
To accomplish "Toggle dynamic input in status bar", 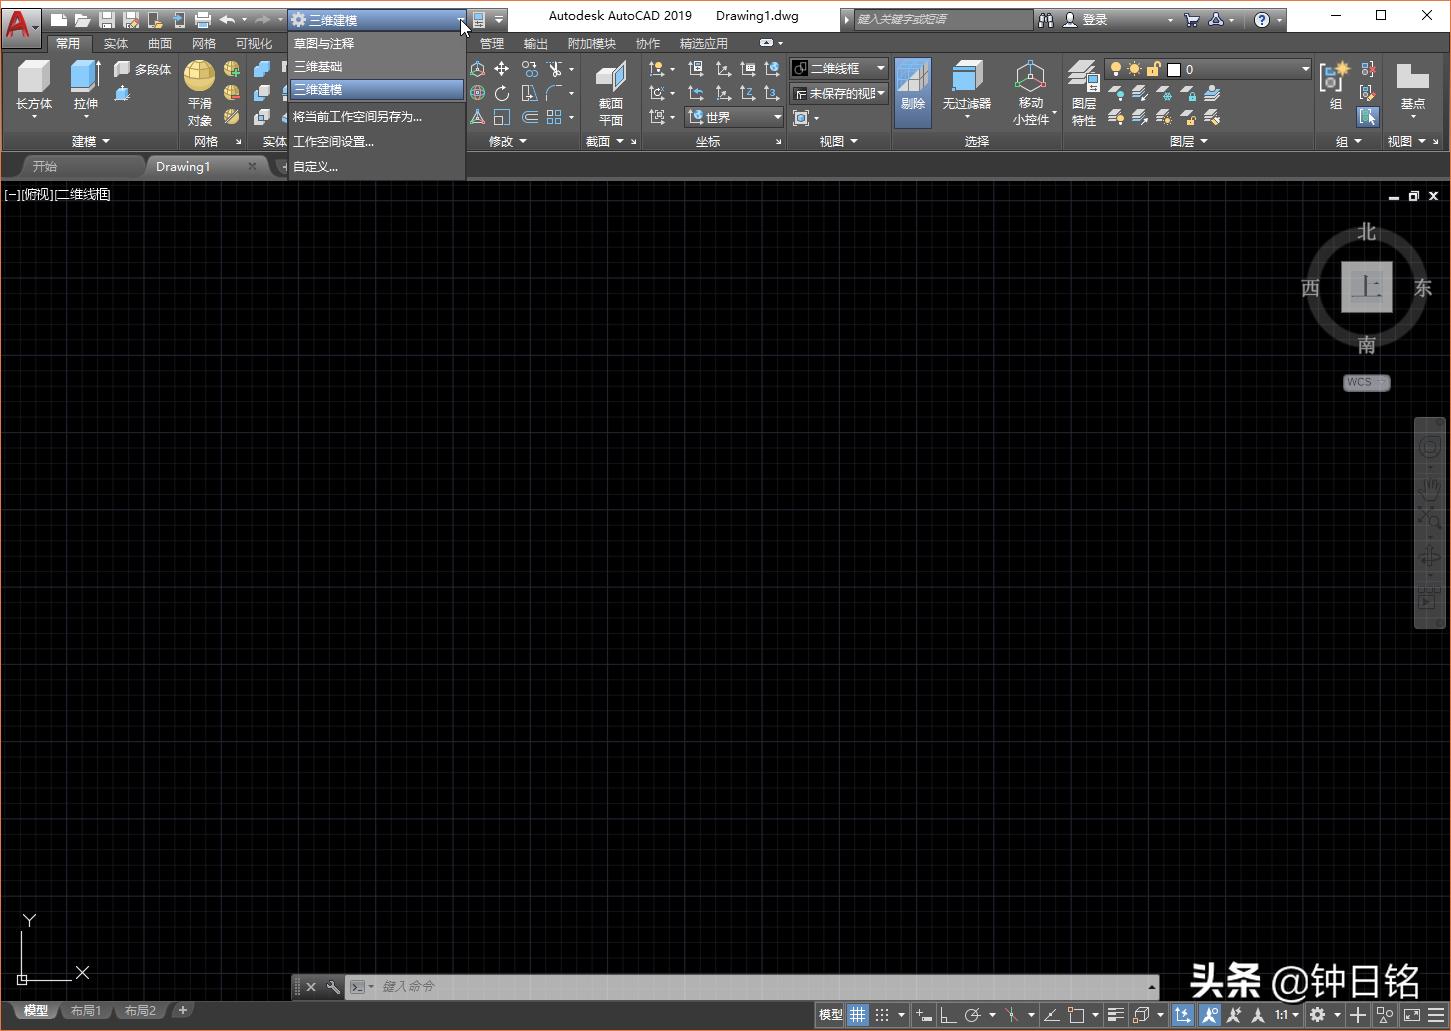I will point(923,1015).
